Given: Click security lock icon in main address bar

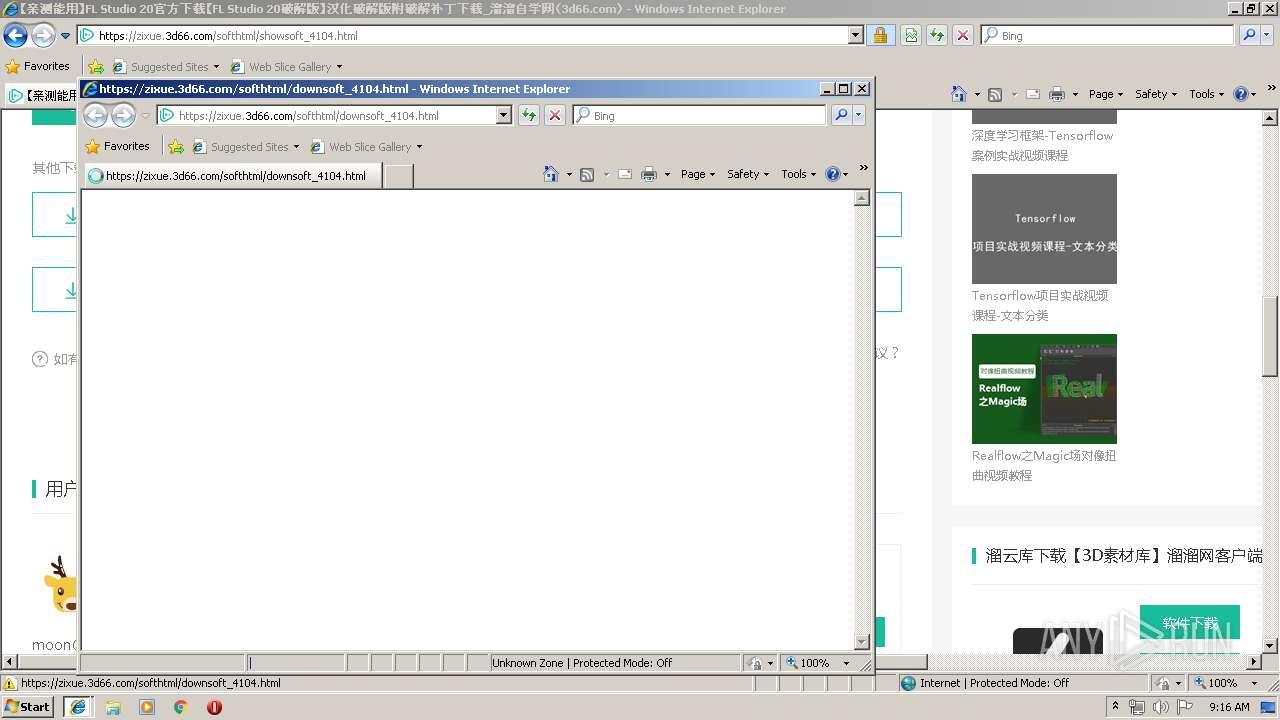Looking at the screenshot, I should 880,36.
